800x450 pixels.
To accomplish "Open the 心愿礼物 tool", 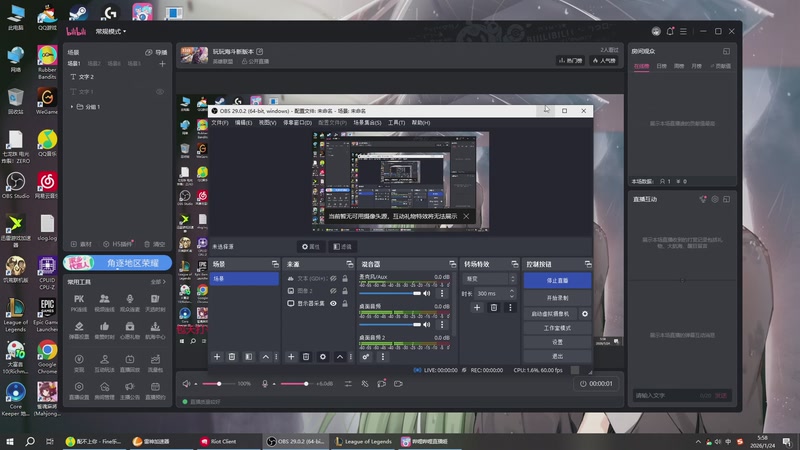I will coord(130,330).
